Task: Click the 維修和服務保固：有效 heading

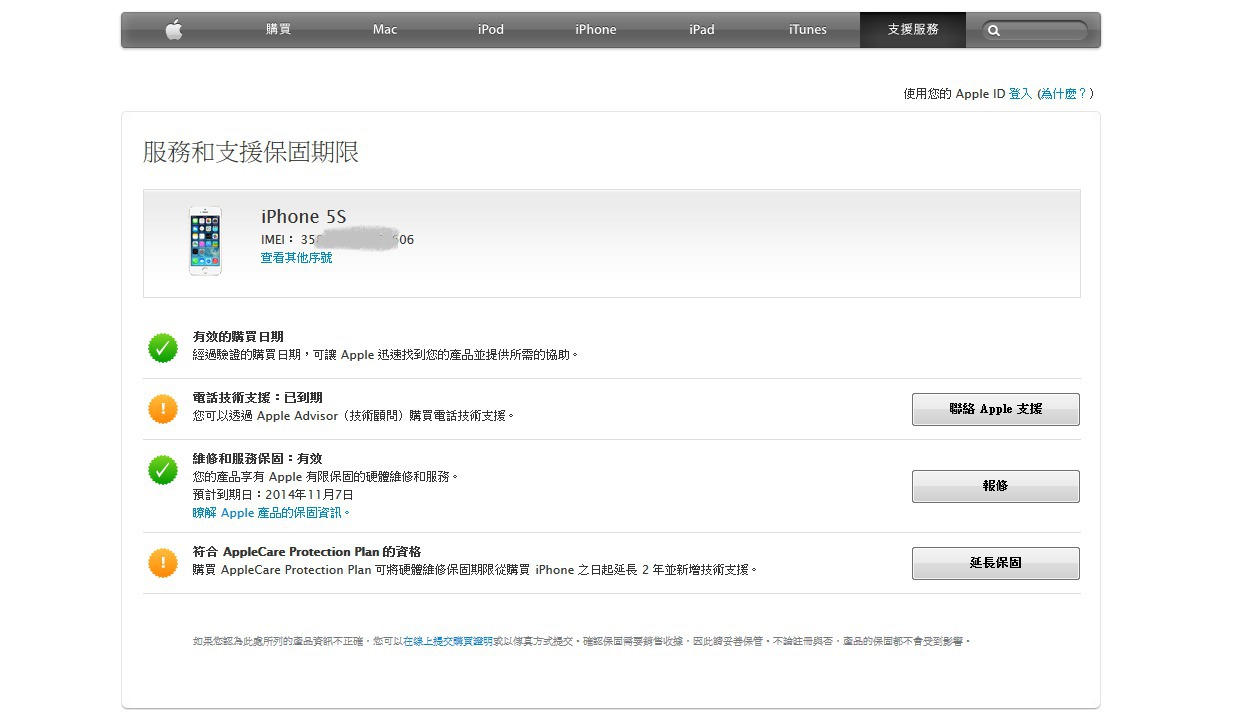Action: point(257,459)
